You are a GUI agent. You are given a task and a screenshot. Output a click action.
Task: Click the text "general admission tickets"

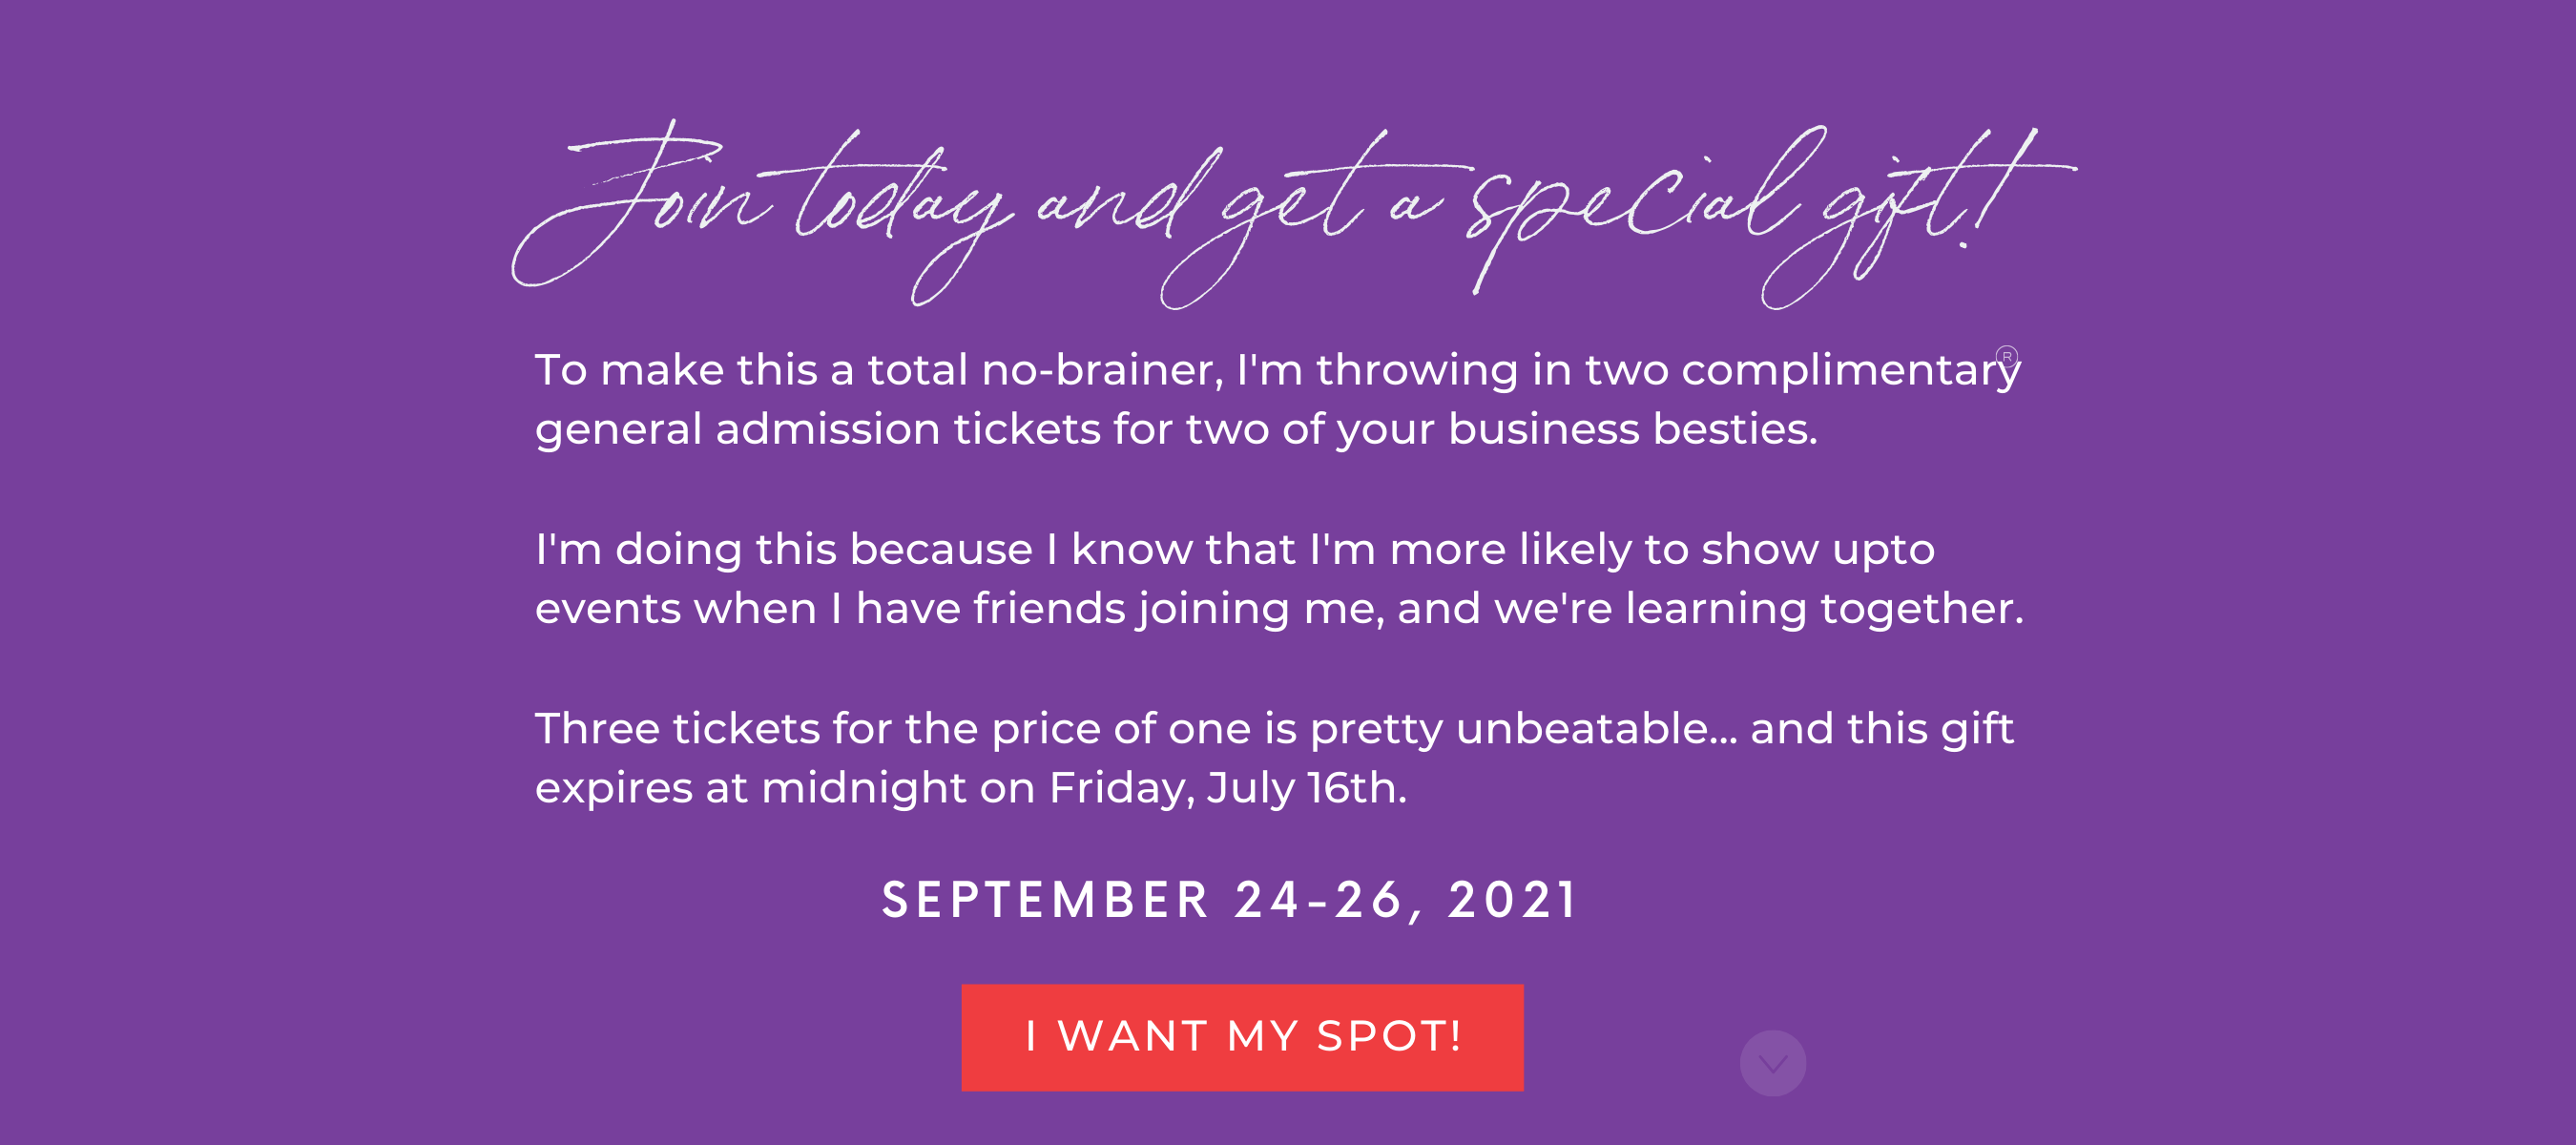coord(818,431)
